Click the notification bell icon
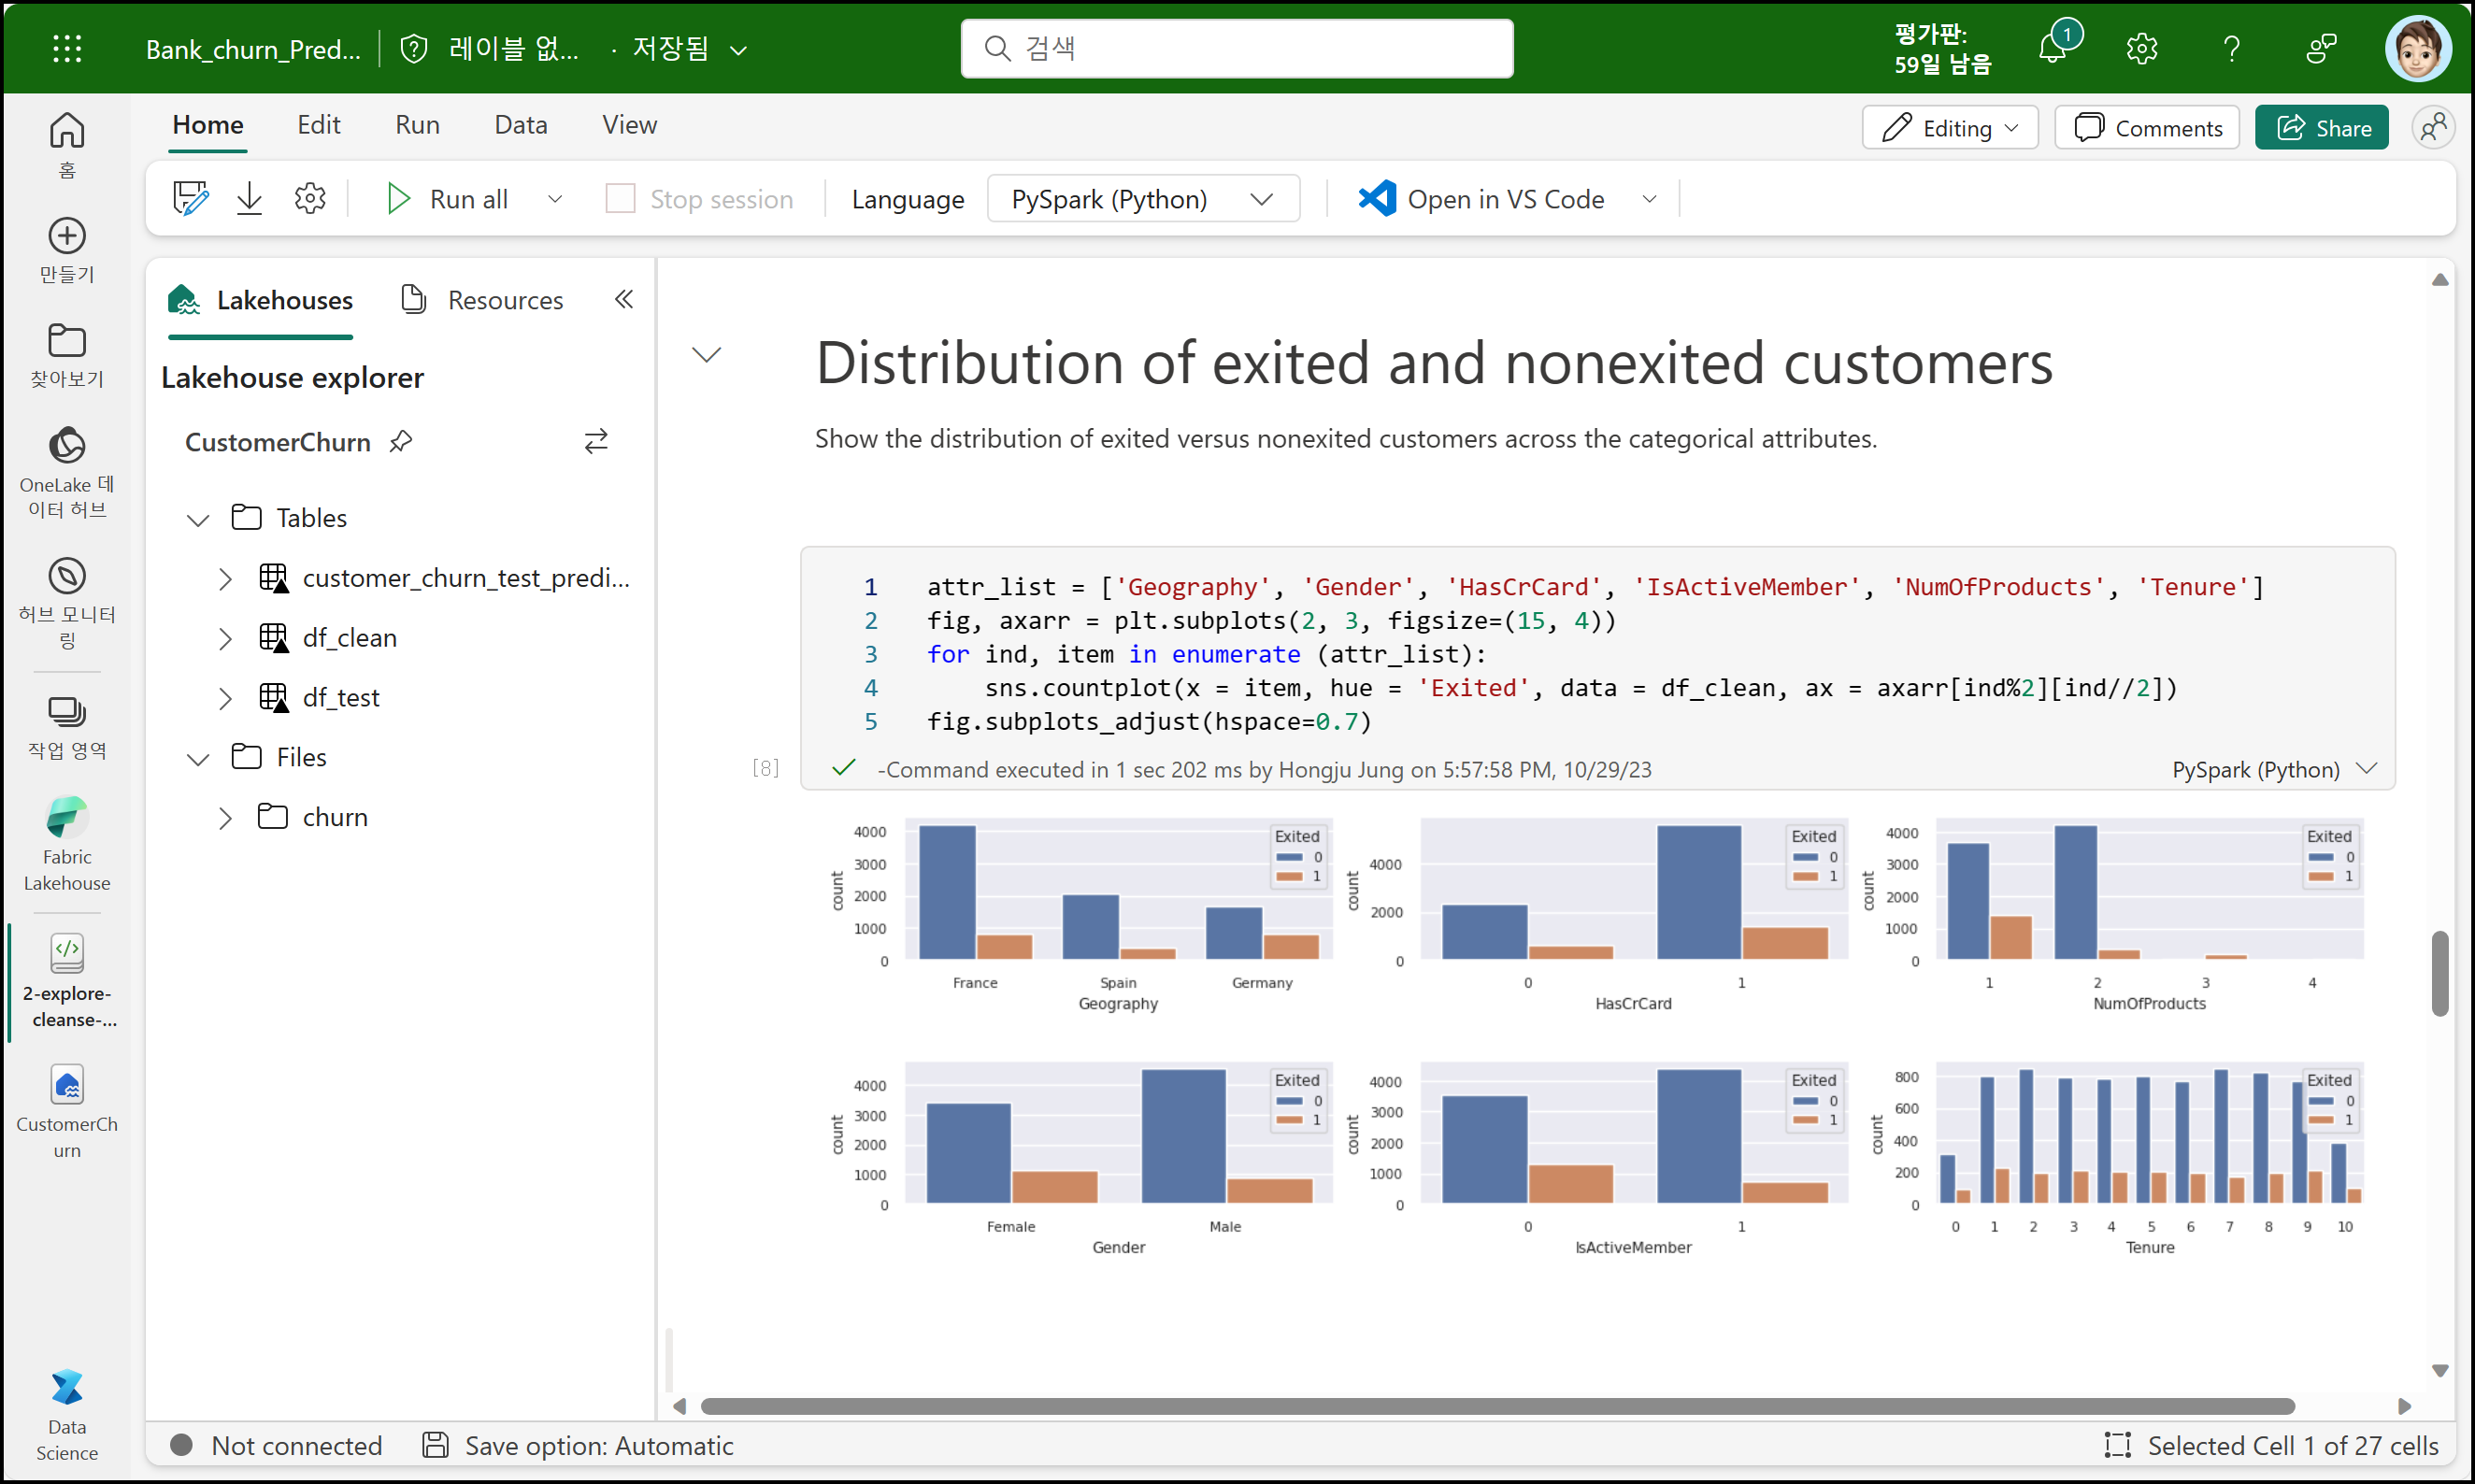Image resolution: width=2475 pixels, height=1484 pixels. (2052, 47)
